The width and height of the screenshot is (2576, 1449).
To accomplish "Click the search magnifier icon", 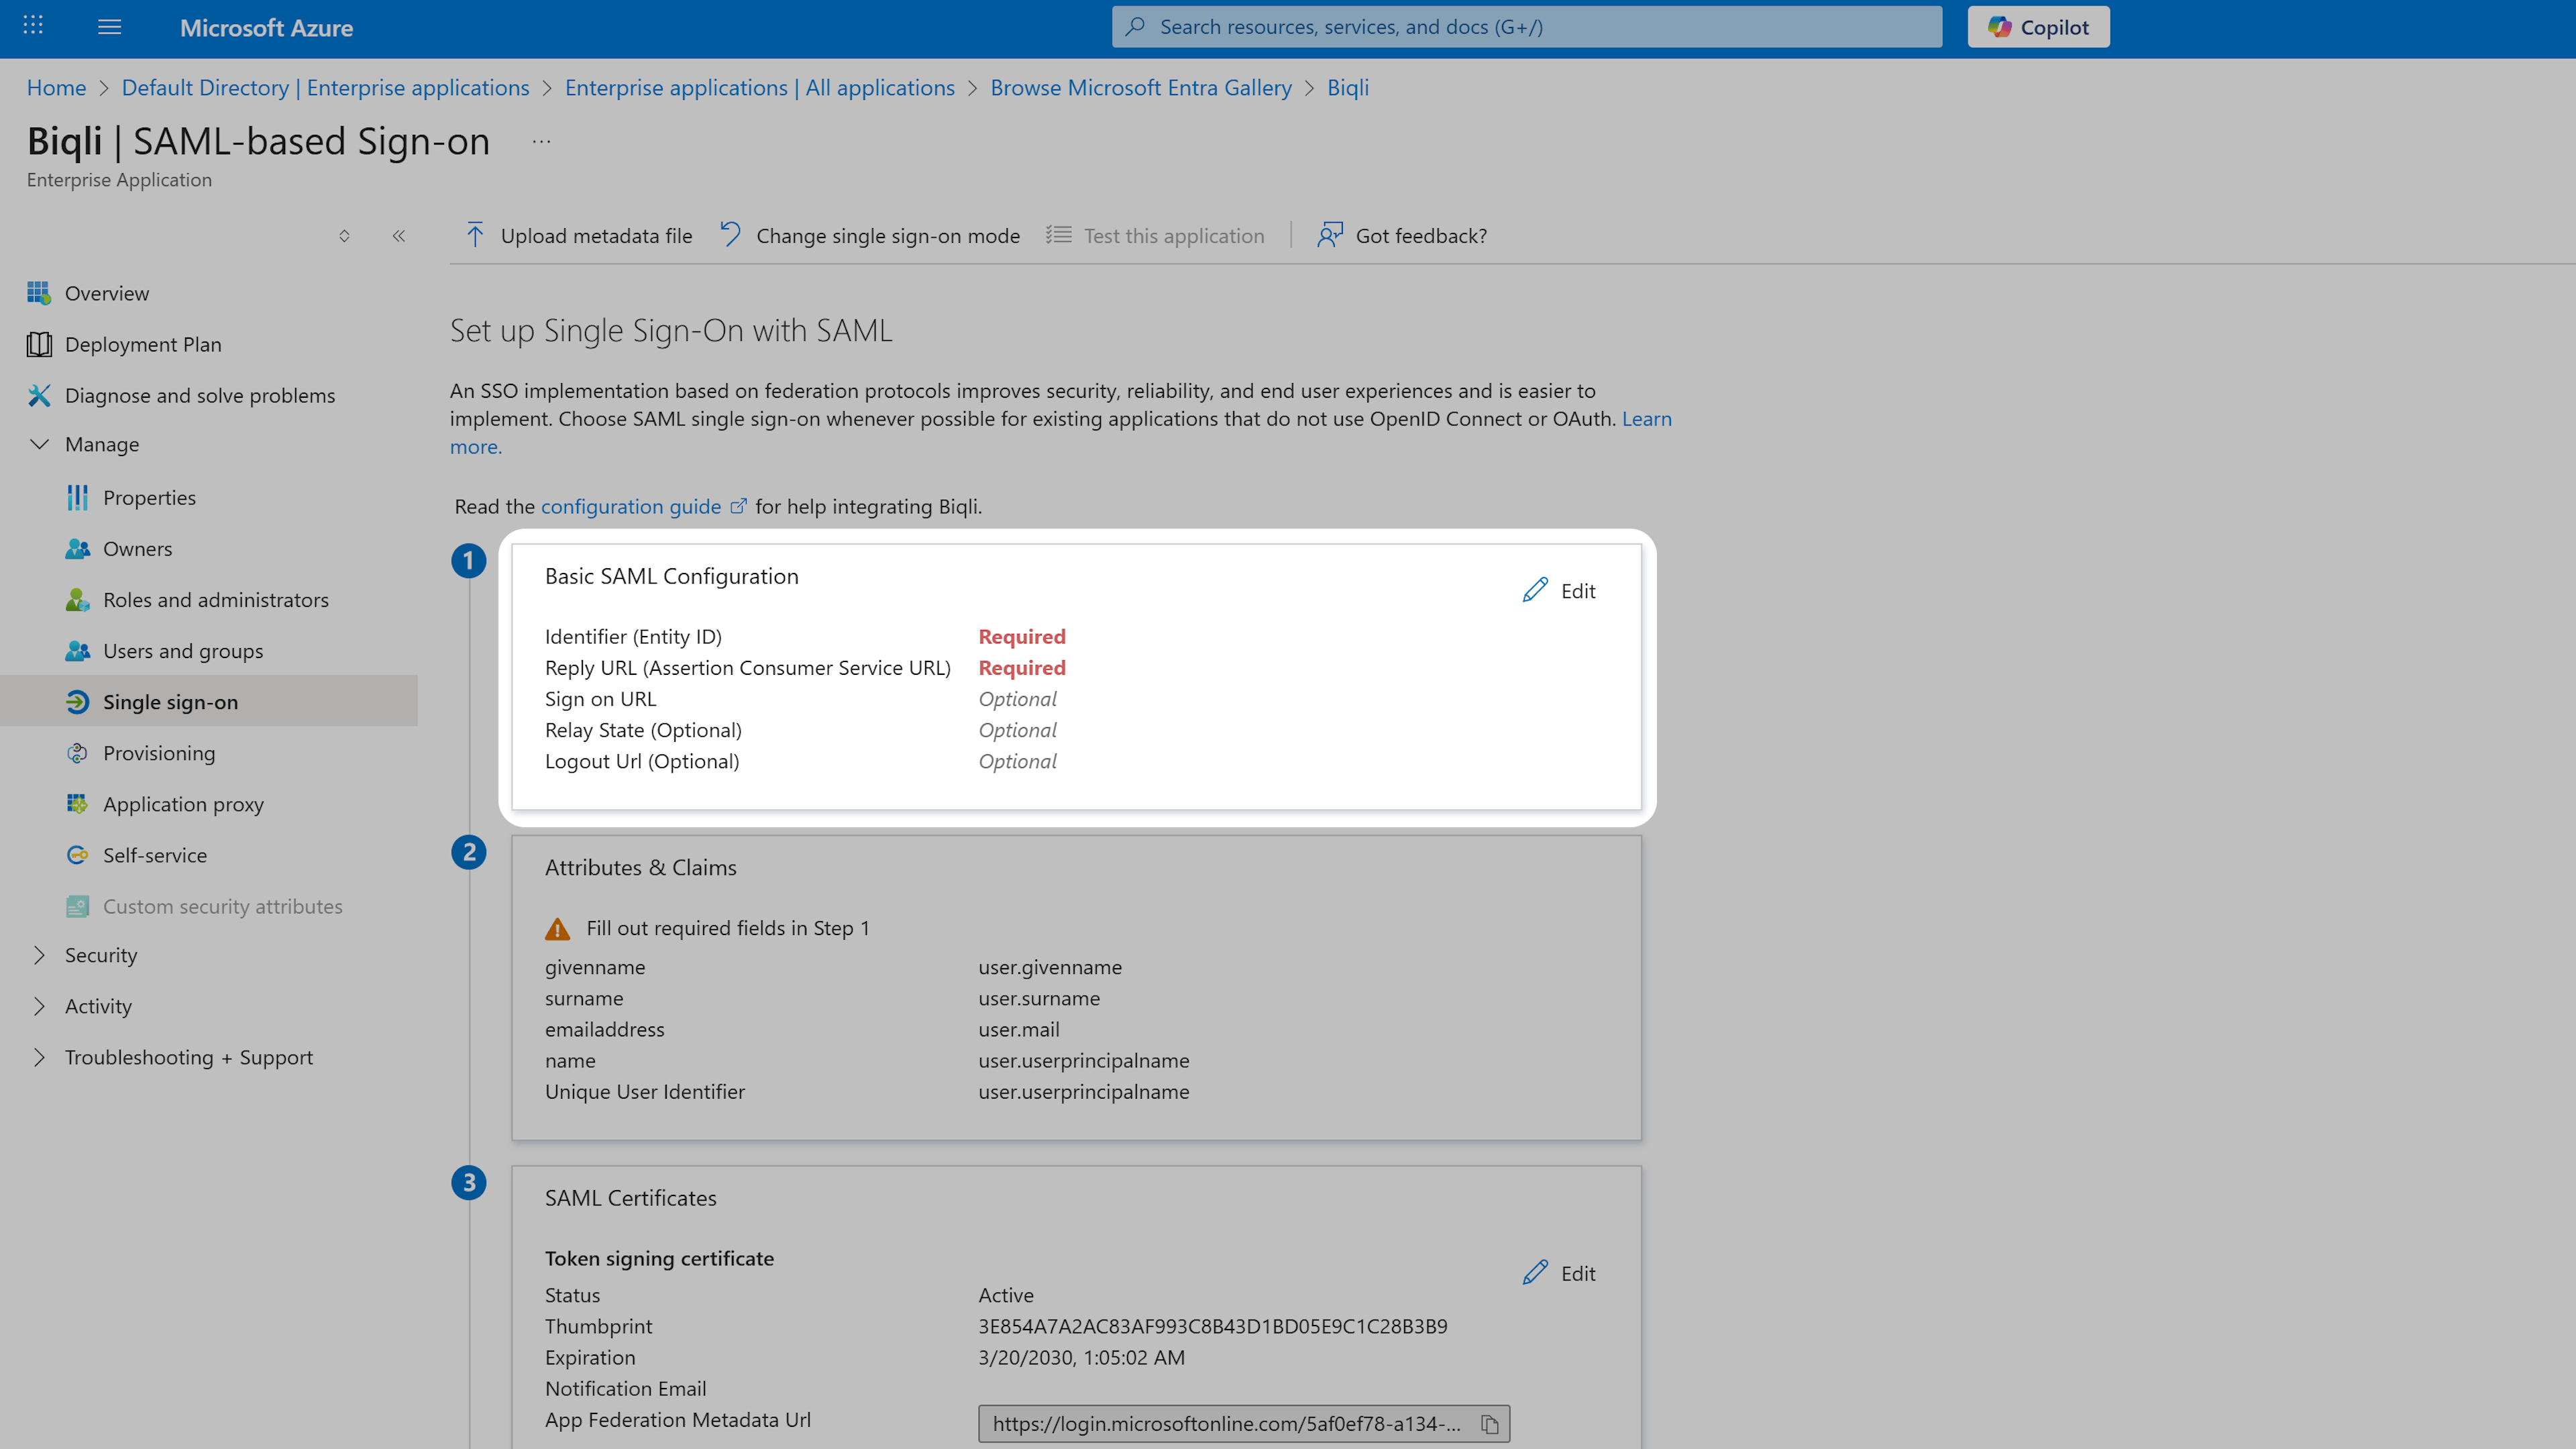I will click(x=1134, y=27).
